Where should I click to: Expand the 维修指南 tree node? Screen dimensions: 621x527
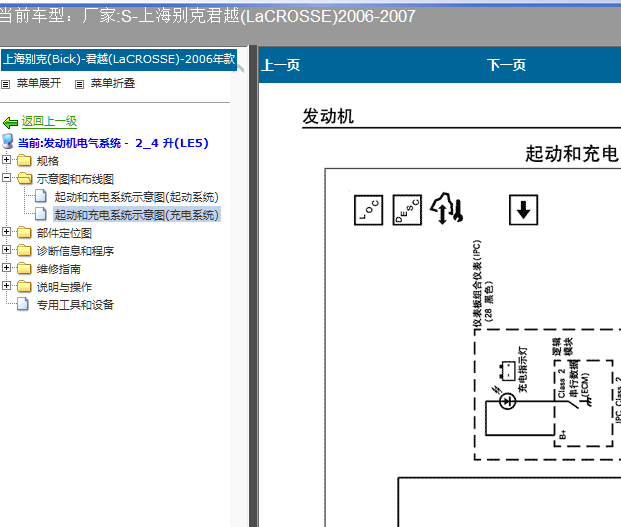(6, 268)
